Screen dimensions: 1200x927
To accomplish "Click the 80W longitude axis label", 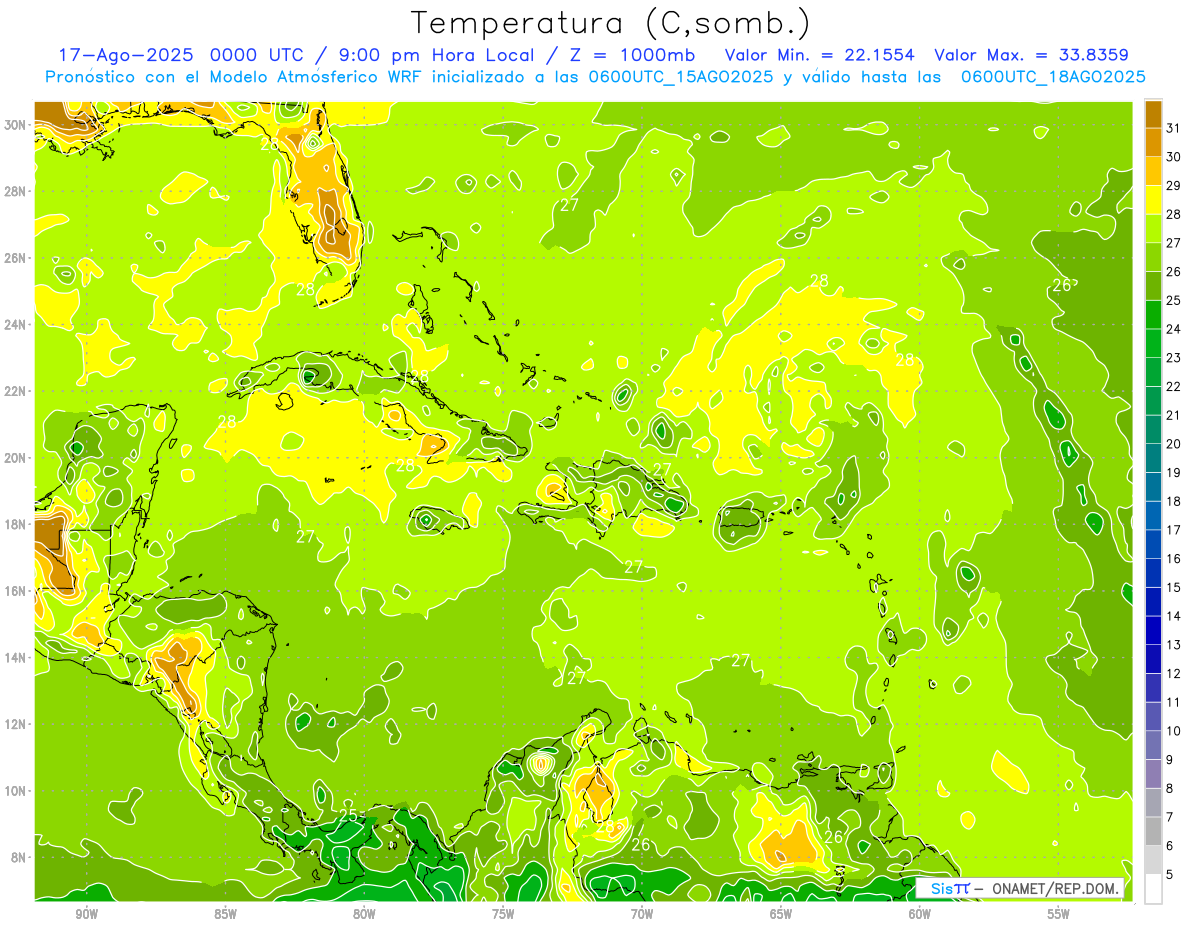I will pyautogui.click(x=364, y=914).
